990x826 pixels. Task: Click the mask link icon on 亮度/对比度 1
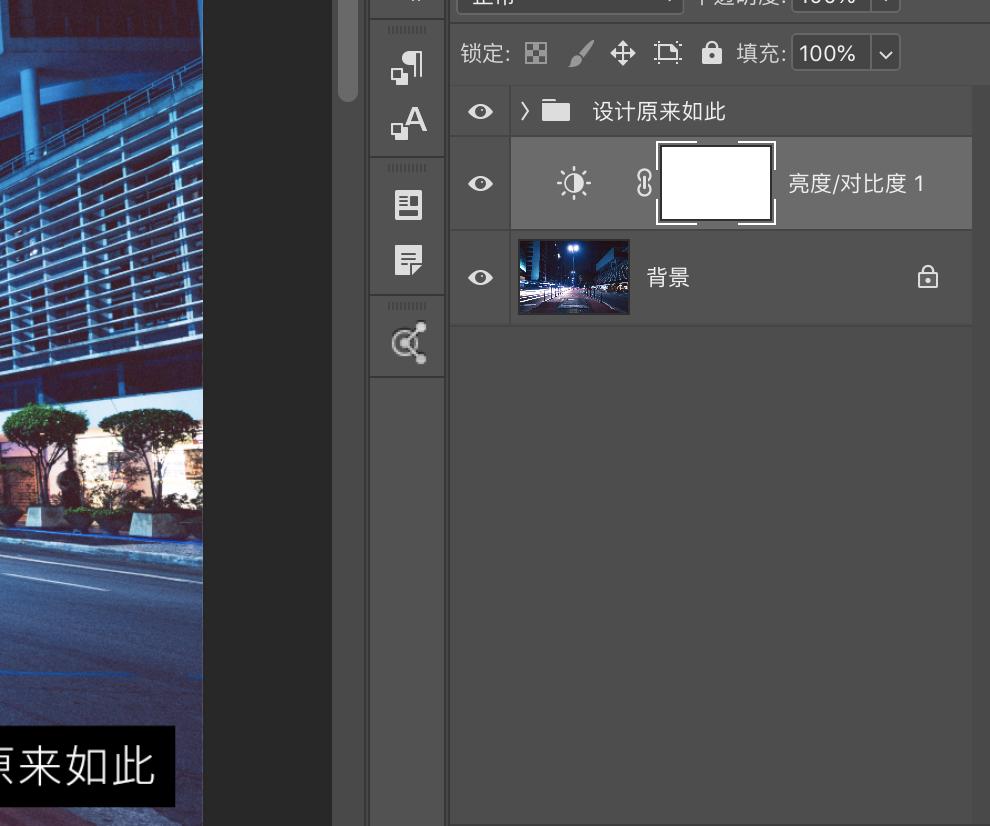[643, 183]
